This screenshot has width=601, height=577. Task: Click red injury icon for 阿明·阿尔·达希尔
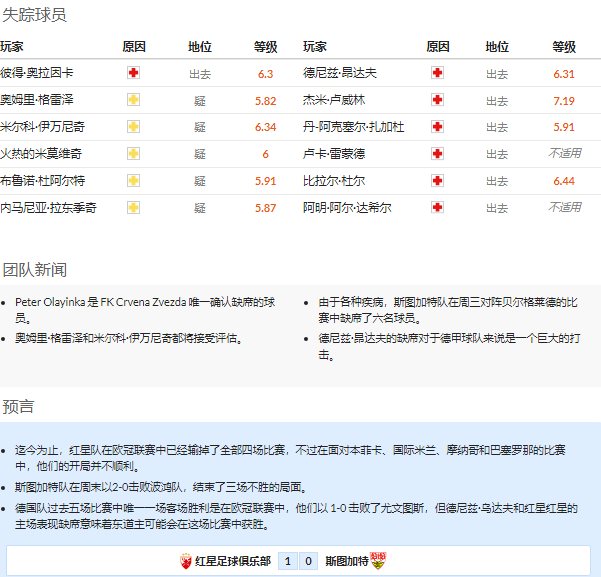click(437, 207)
